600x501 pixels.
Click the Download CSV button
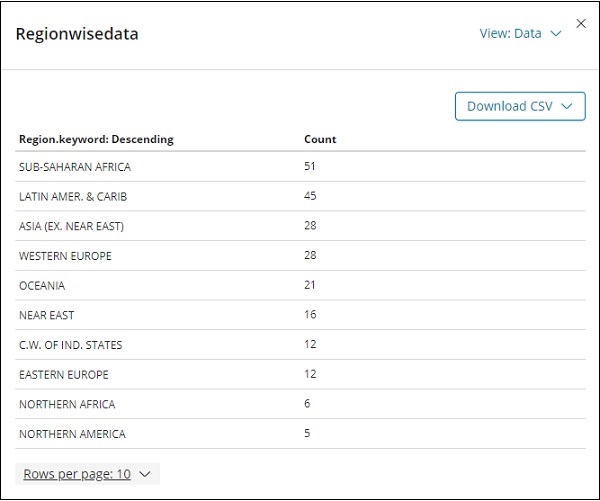tap(519, 106)
